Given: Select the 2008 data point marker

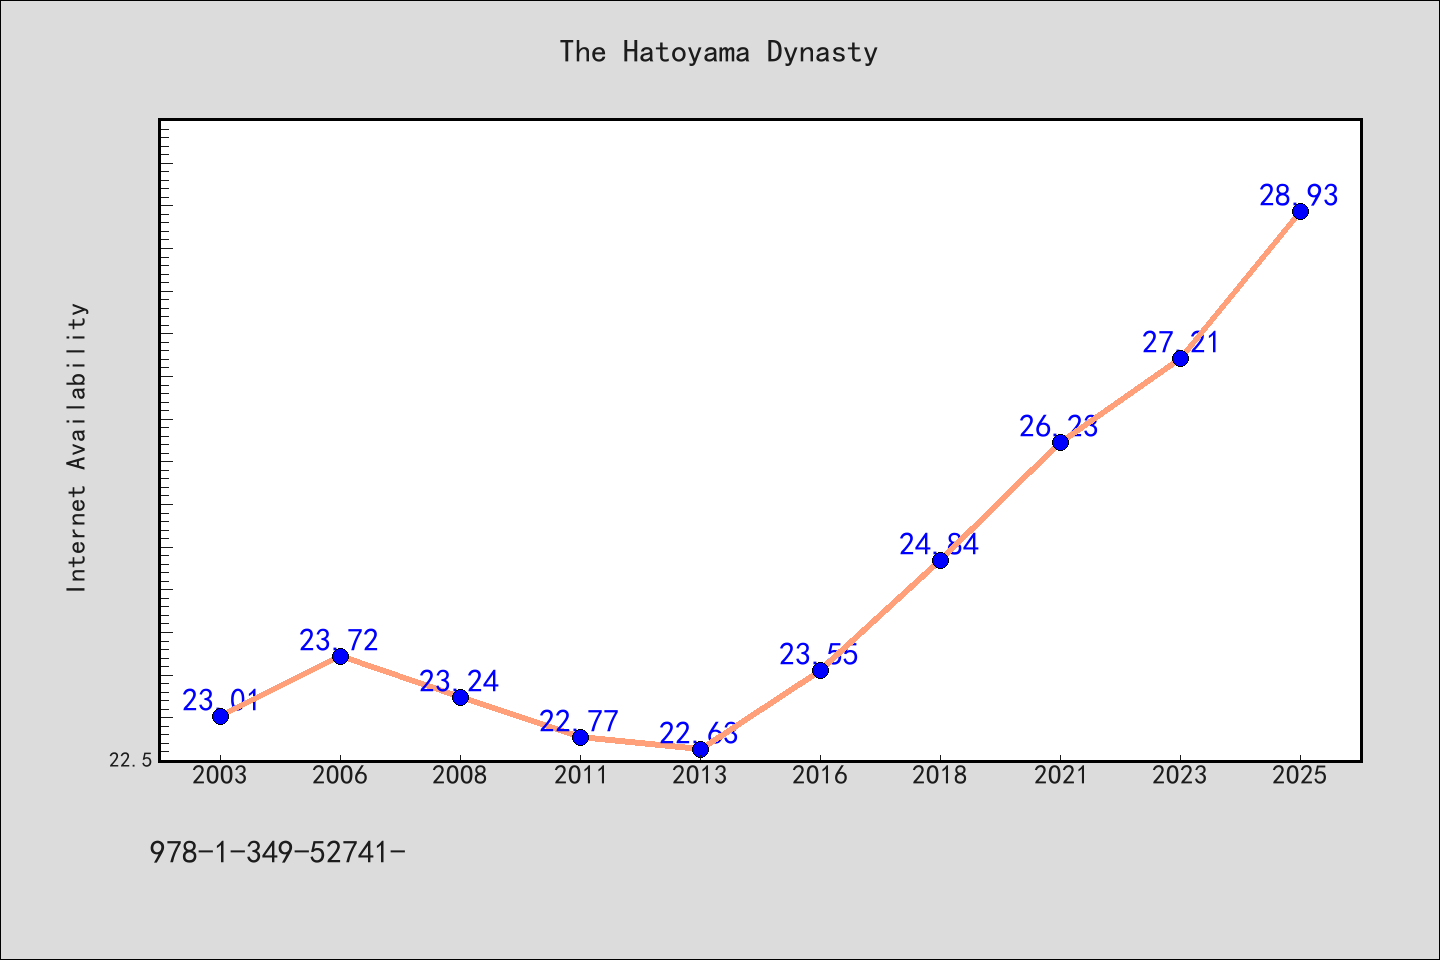Looking at the screenshot, I should coord(460,697).
